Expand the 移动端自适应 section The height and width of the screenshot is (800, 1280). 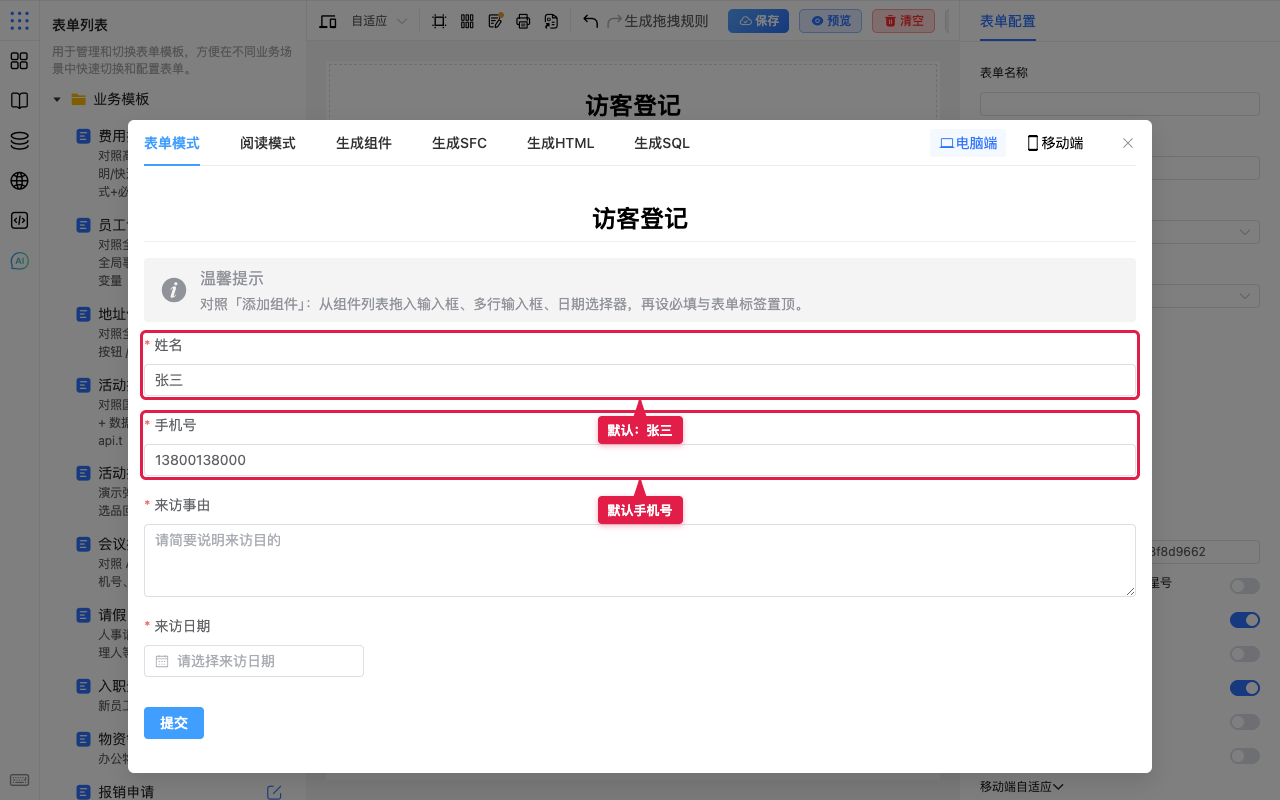pyautogui.click(x=1021, y=787)
